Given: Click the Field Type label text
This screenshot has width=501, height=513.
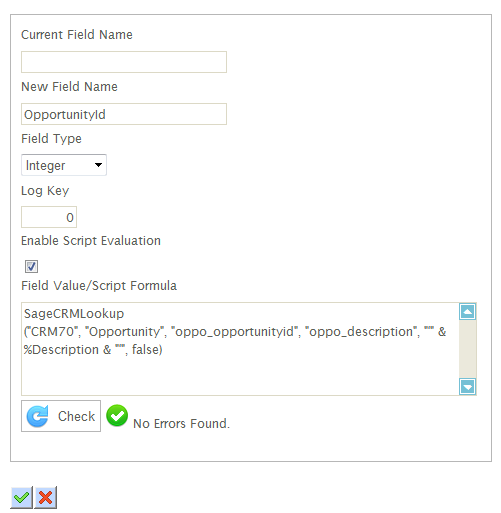Looking at the screenshot, I should pyautogui.click(x=51, y=139).
